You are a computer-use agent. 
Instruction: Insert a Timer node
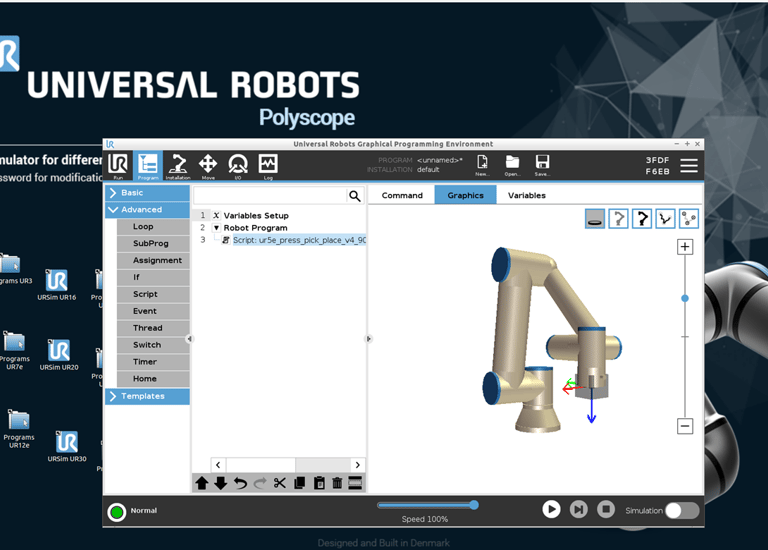(153, 362)
